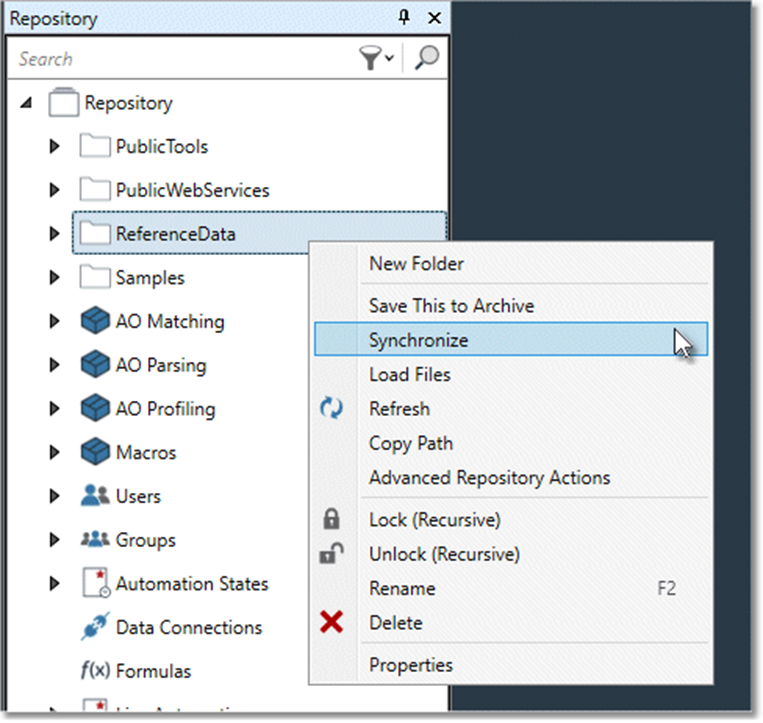Open Properties from the context menu
Image resolution: width=763 pixels, height=723 pixels.
[x=410, y=665]
